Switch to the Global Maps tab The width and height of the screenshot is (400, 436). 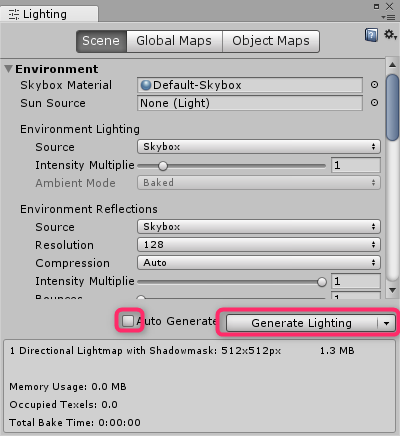tap(174, 41)
